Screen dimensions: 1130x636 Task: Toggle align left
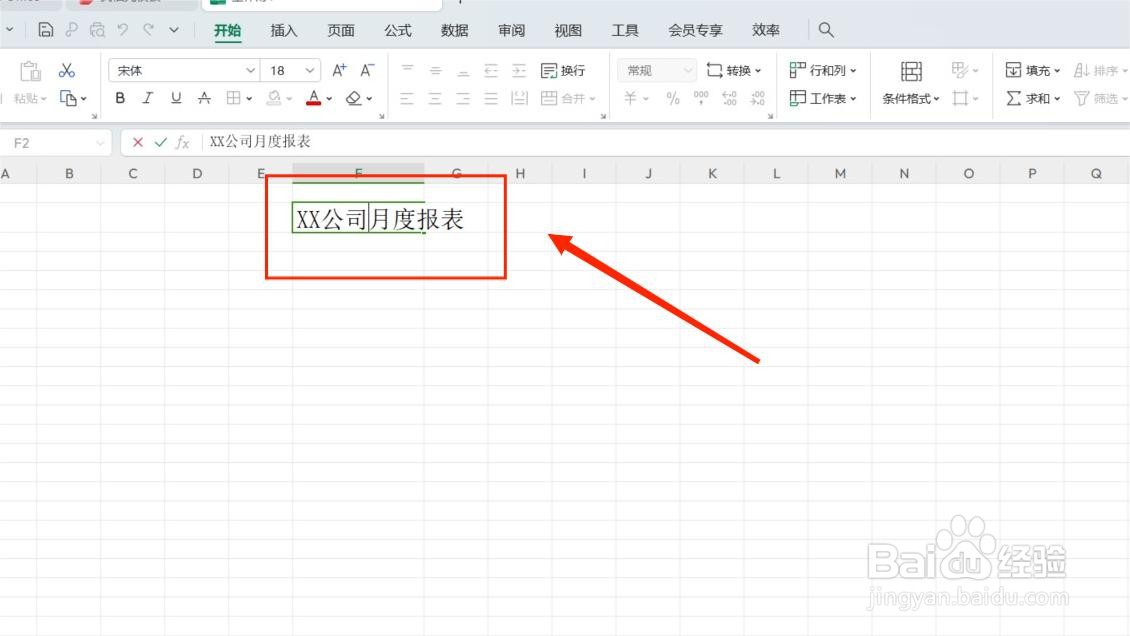pyautogui.click(x=407, y=98)
